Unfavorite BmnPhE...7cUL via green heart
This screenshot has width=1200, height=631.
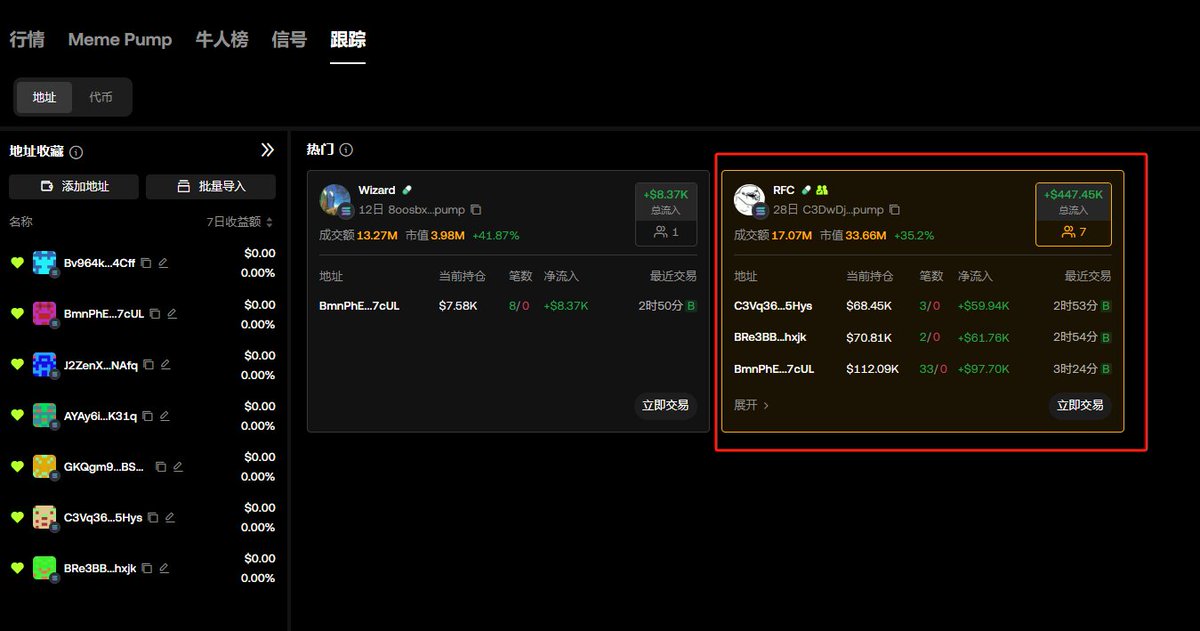(17, 314)
